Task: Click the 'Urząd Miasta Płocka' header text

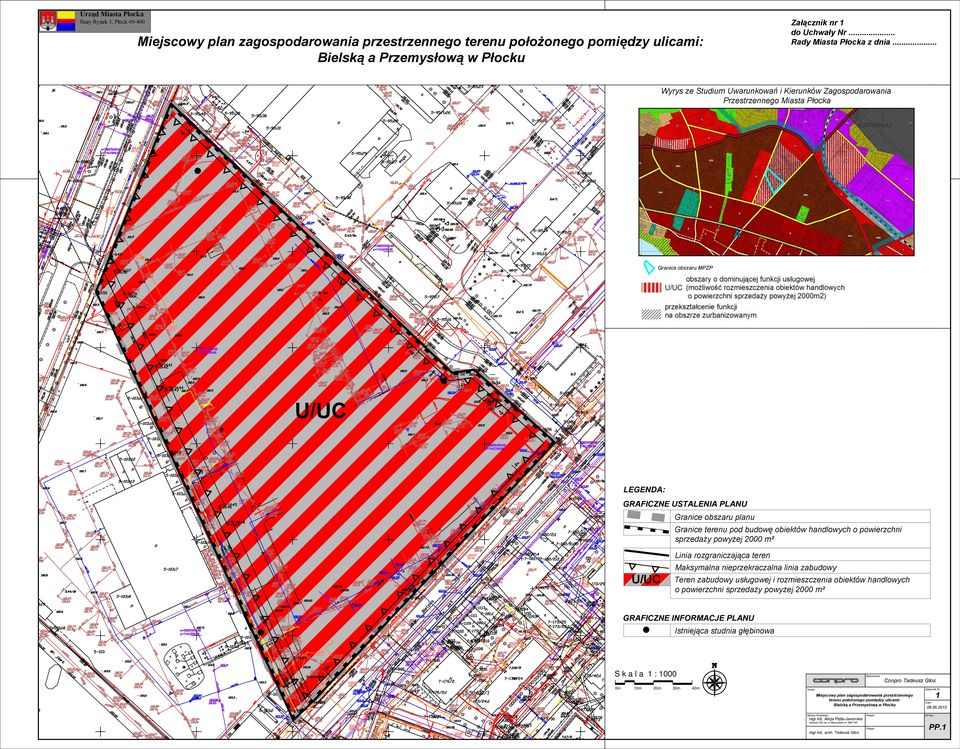Action: coord(112,14)
